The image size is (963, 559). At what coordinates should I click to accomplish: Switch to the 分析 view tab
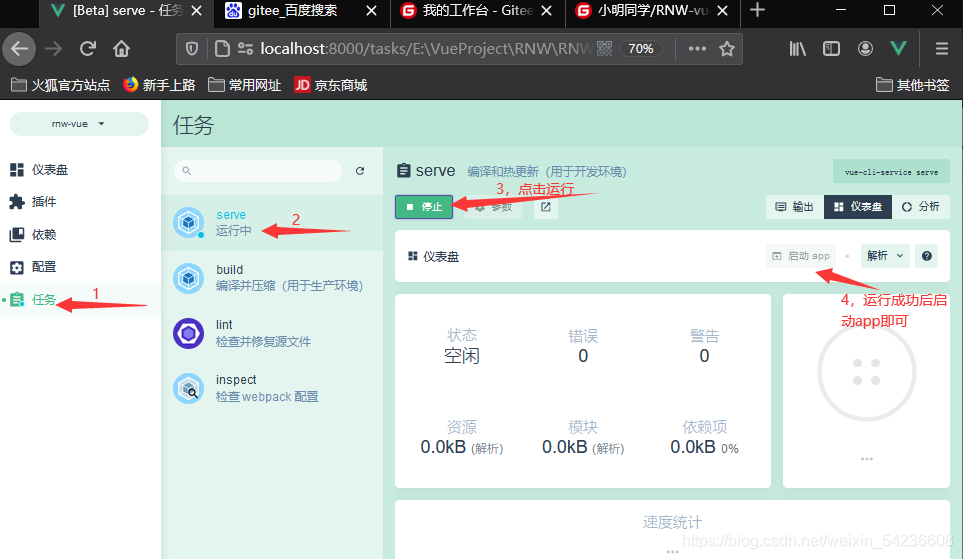[x=921, y=207]
